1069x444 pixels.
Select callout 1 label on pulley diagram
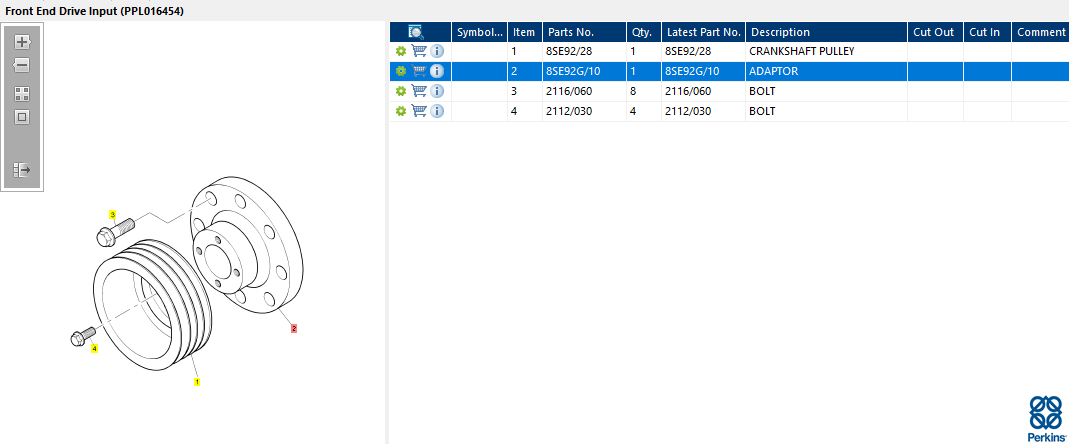pyautogui.click(x=197, y=381)
